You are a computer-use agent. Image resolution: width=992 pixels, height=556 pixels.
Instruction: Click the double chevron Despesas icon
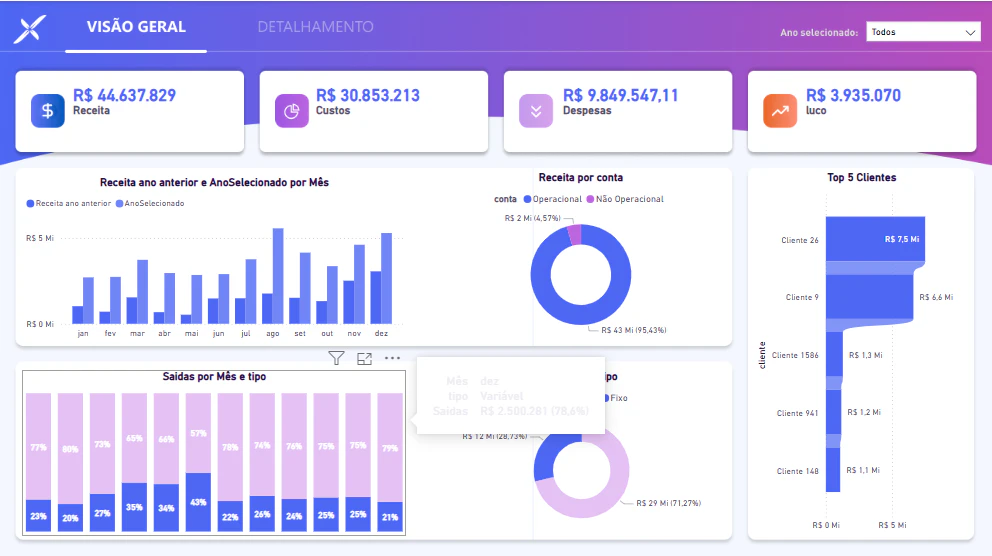[536, 111]
